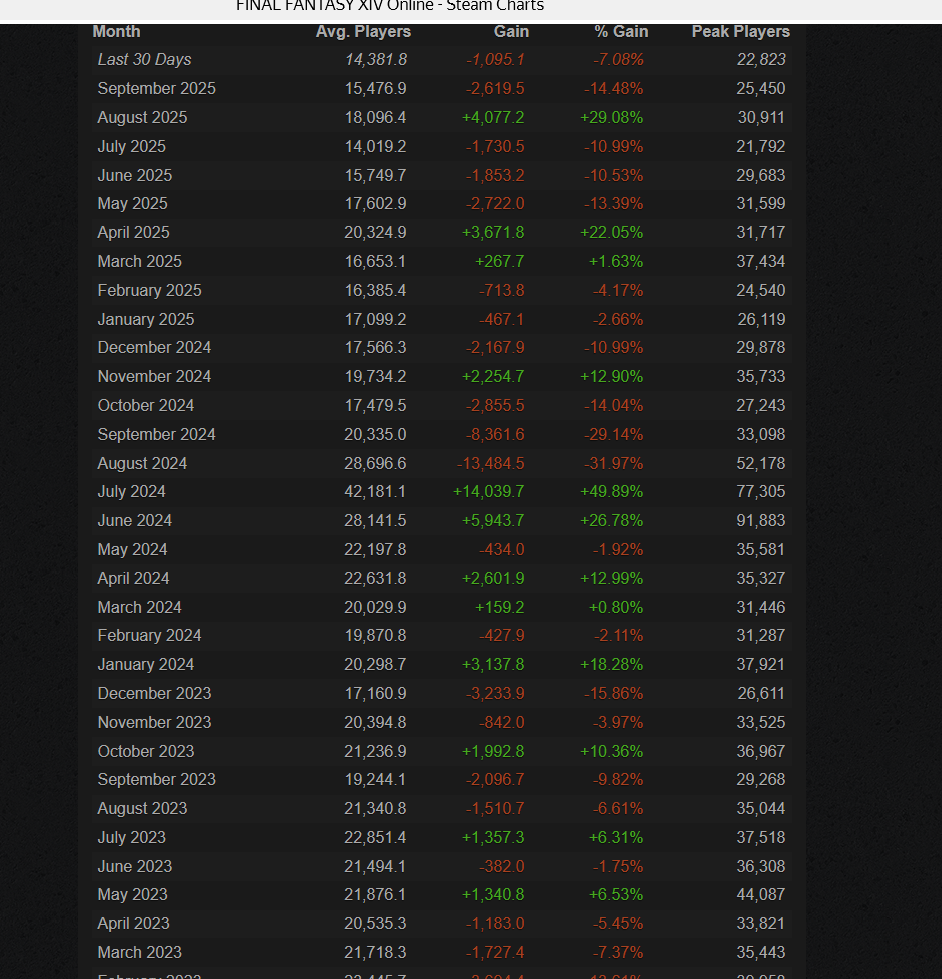942x979 pixels.
Task: Click gain value +14,039.7
Action: coord(489,492)
